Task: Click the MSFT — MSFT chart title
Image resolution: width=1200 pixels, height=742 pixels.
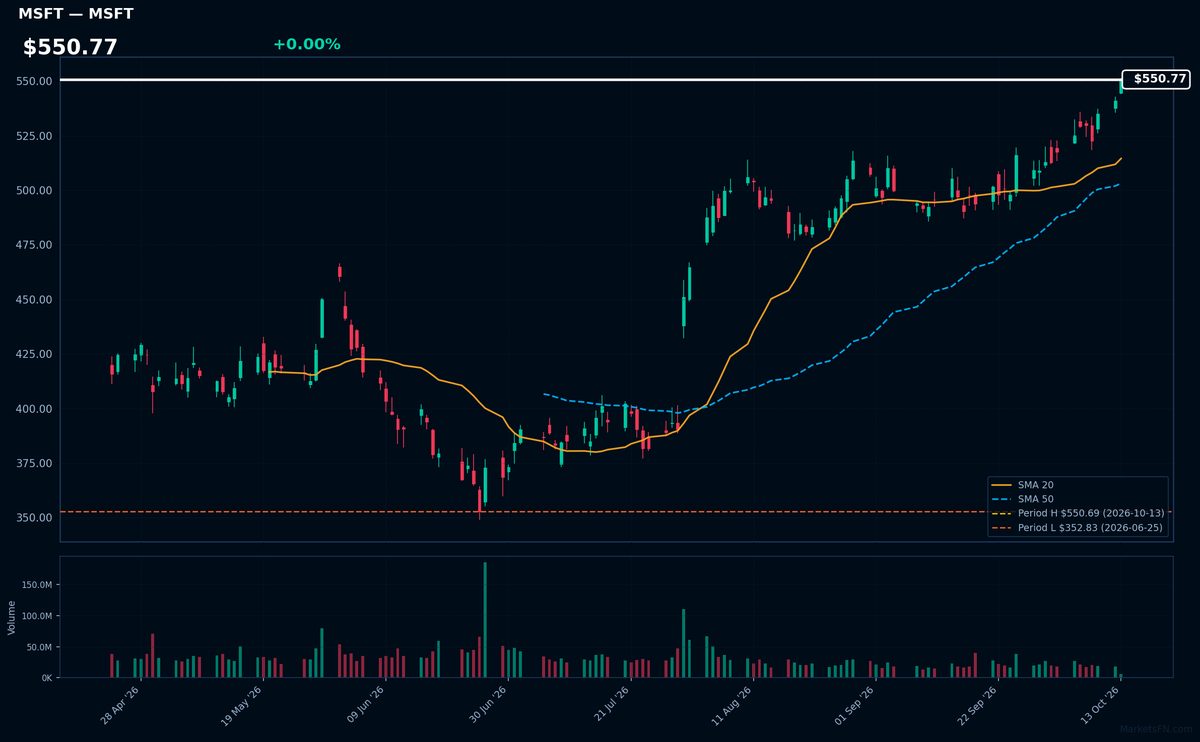Action: [x=76, y=14]
